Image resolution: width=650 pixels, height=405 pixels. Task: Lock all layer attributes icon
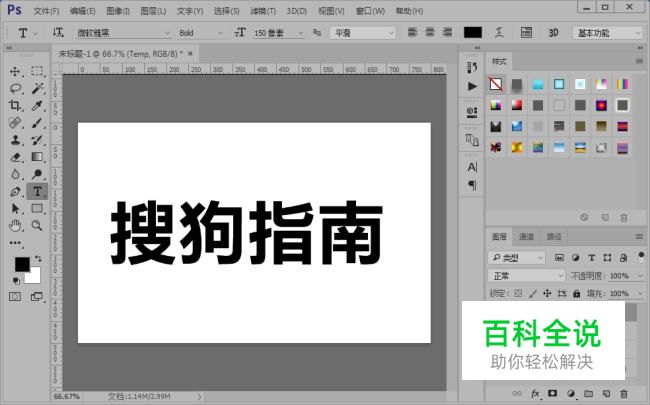(577, 293)
